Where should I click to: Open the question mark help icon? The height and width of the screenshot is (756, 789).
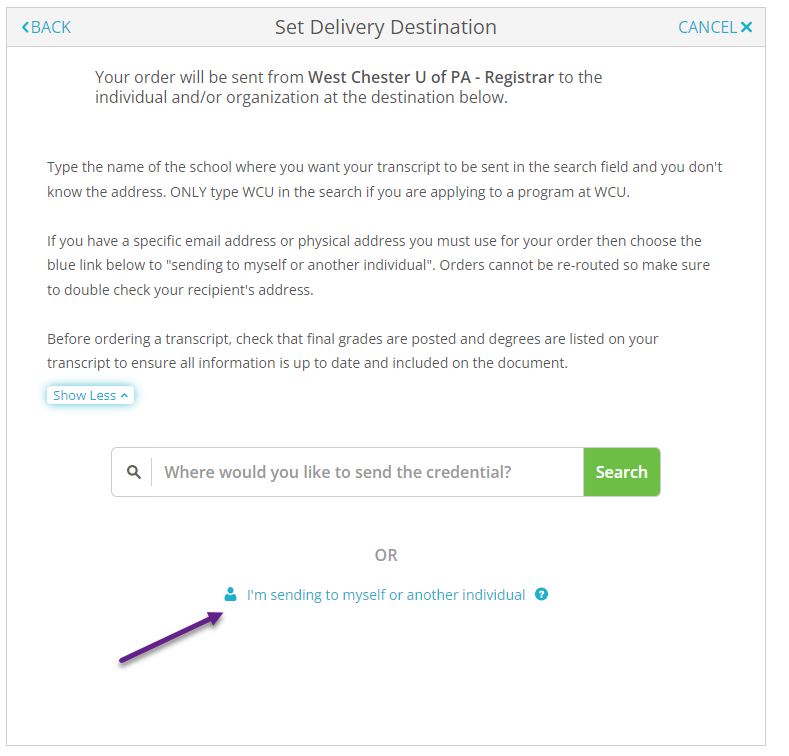point(541,594)
